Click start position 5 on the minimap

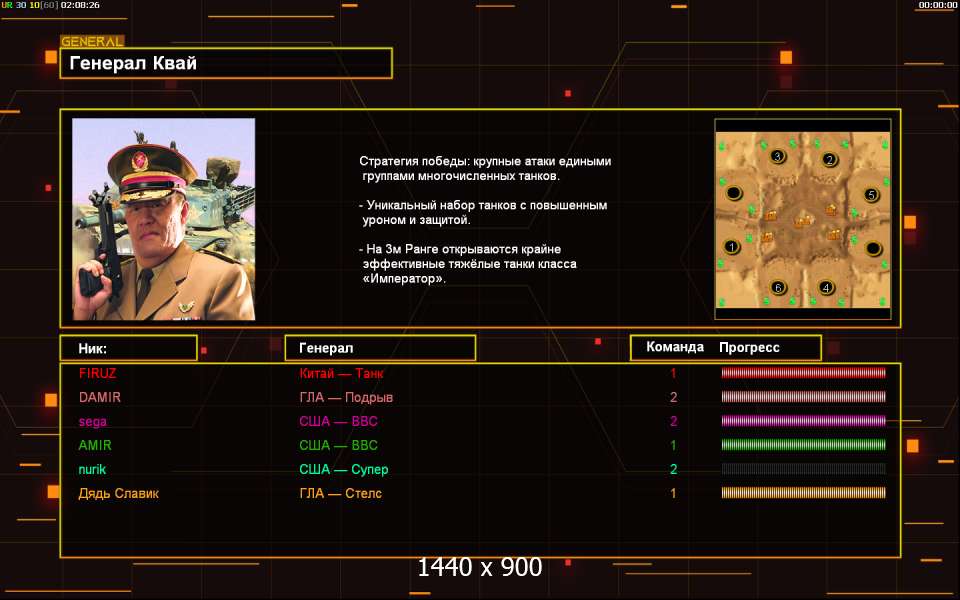coord(871,195)
